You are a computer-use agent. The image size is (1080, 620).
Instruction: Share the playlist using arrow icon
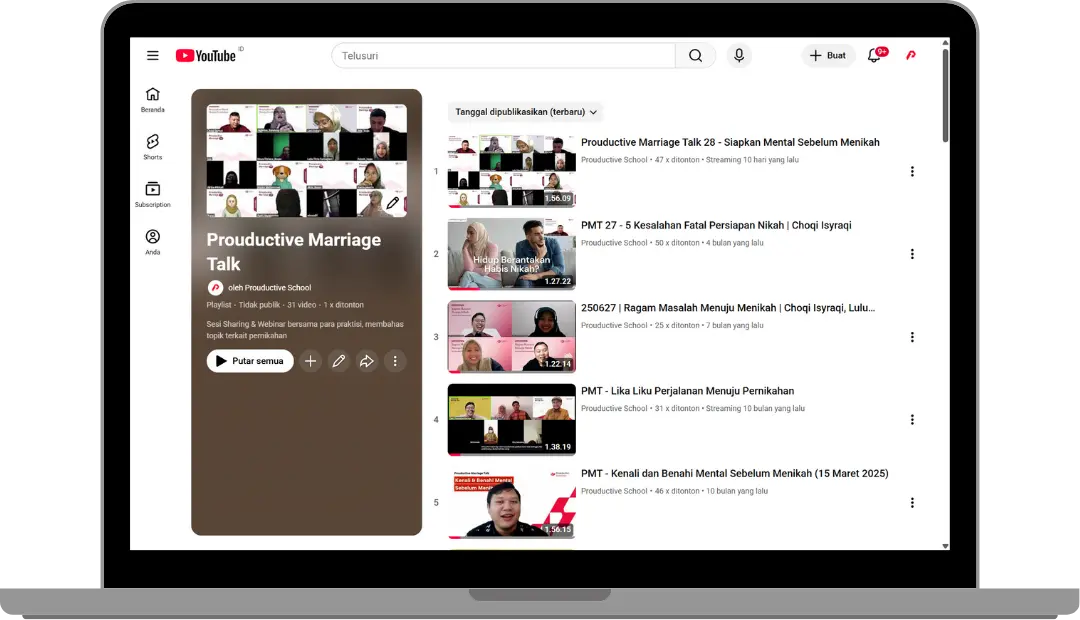367,361
